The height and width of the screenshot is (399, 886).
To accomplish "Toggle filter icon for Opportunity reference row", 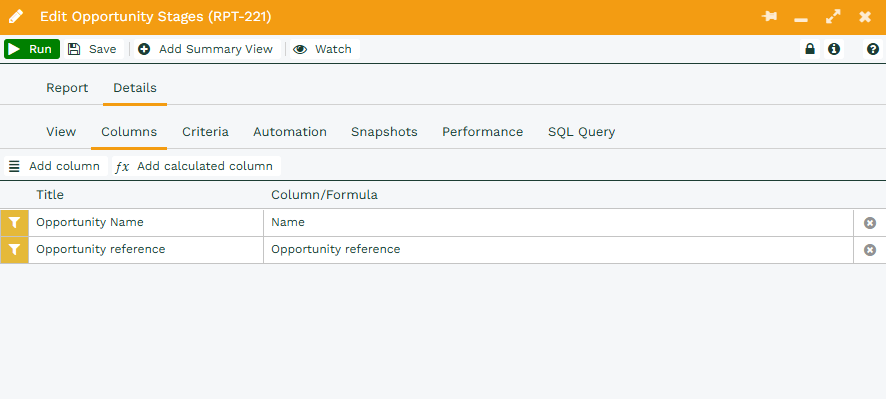I will [x=15, y=250].
